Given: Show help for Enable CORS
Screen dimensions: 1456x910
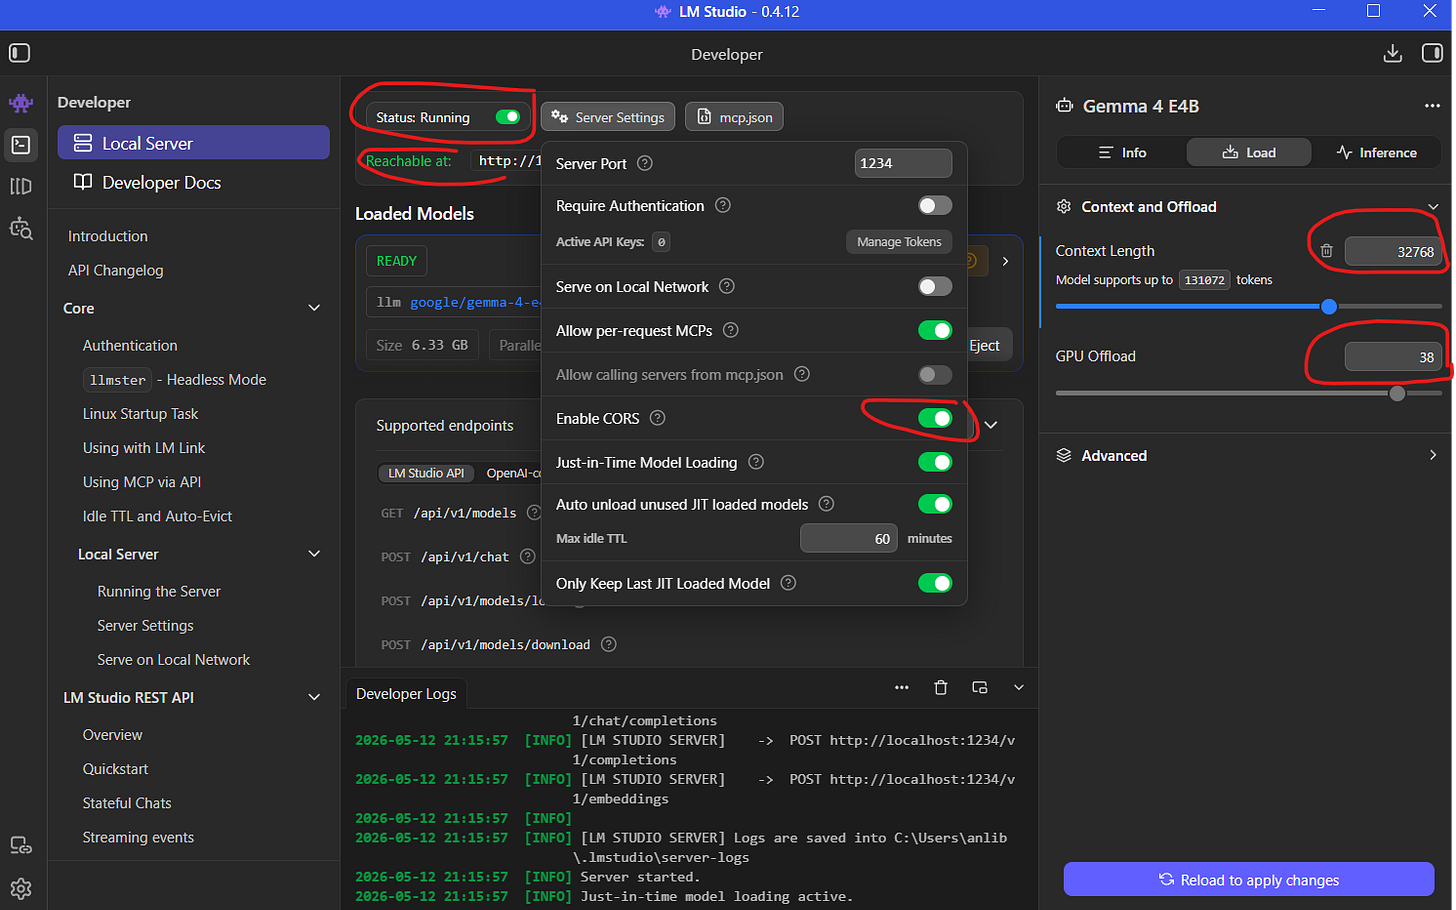Looking at the screenshot, I should [657, 418].
